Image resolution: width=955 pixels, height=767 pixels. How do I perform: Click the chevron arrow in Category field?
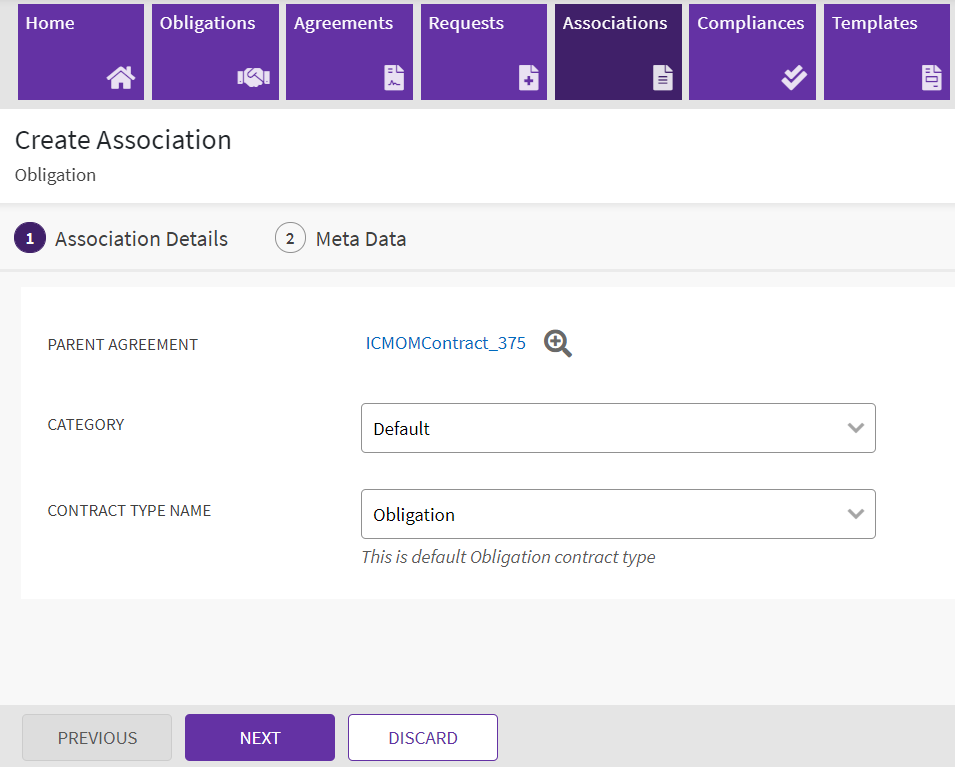pyautogui.click(x=855, y=428)
